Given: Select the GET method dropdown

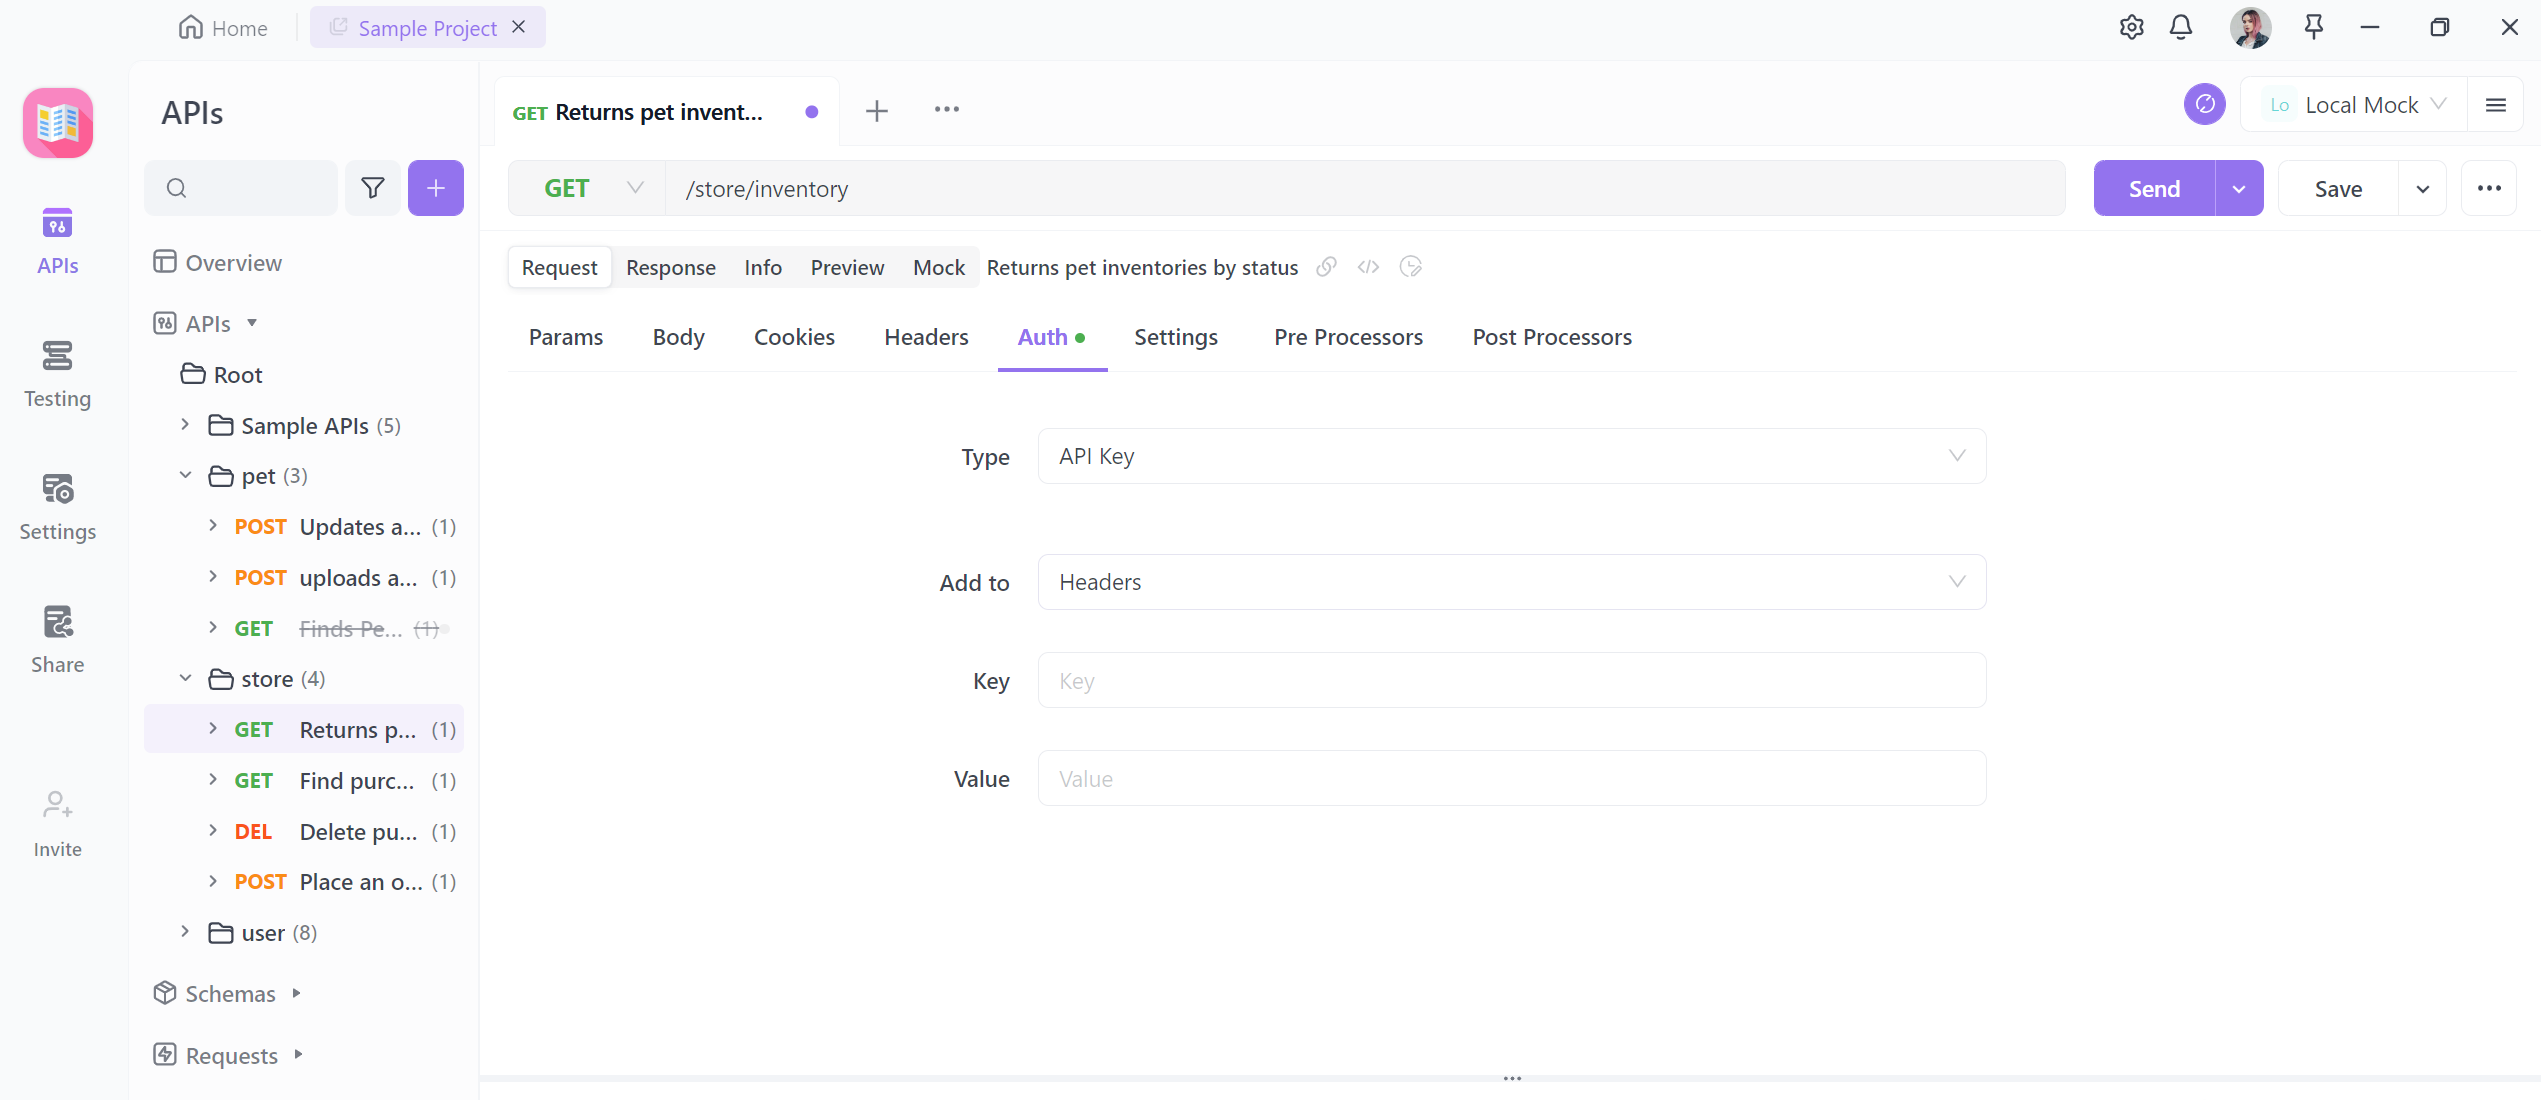Looking at the screenshot, I should (x=590, y=188).
